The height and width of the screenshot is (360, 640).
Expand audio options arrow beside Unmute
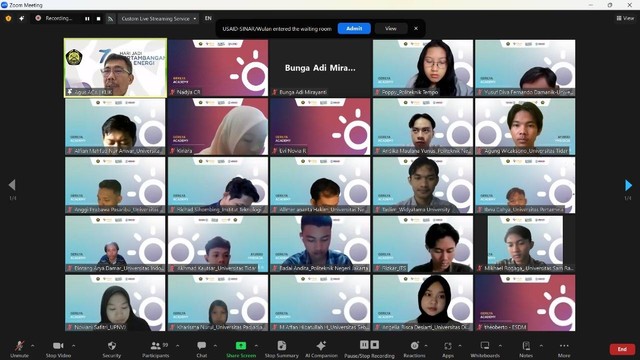33,346
